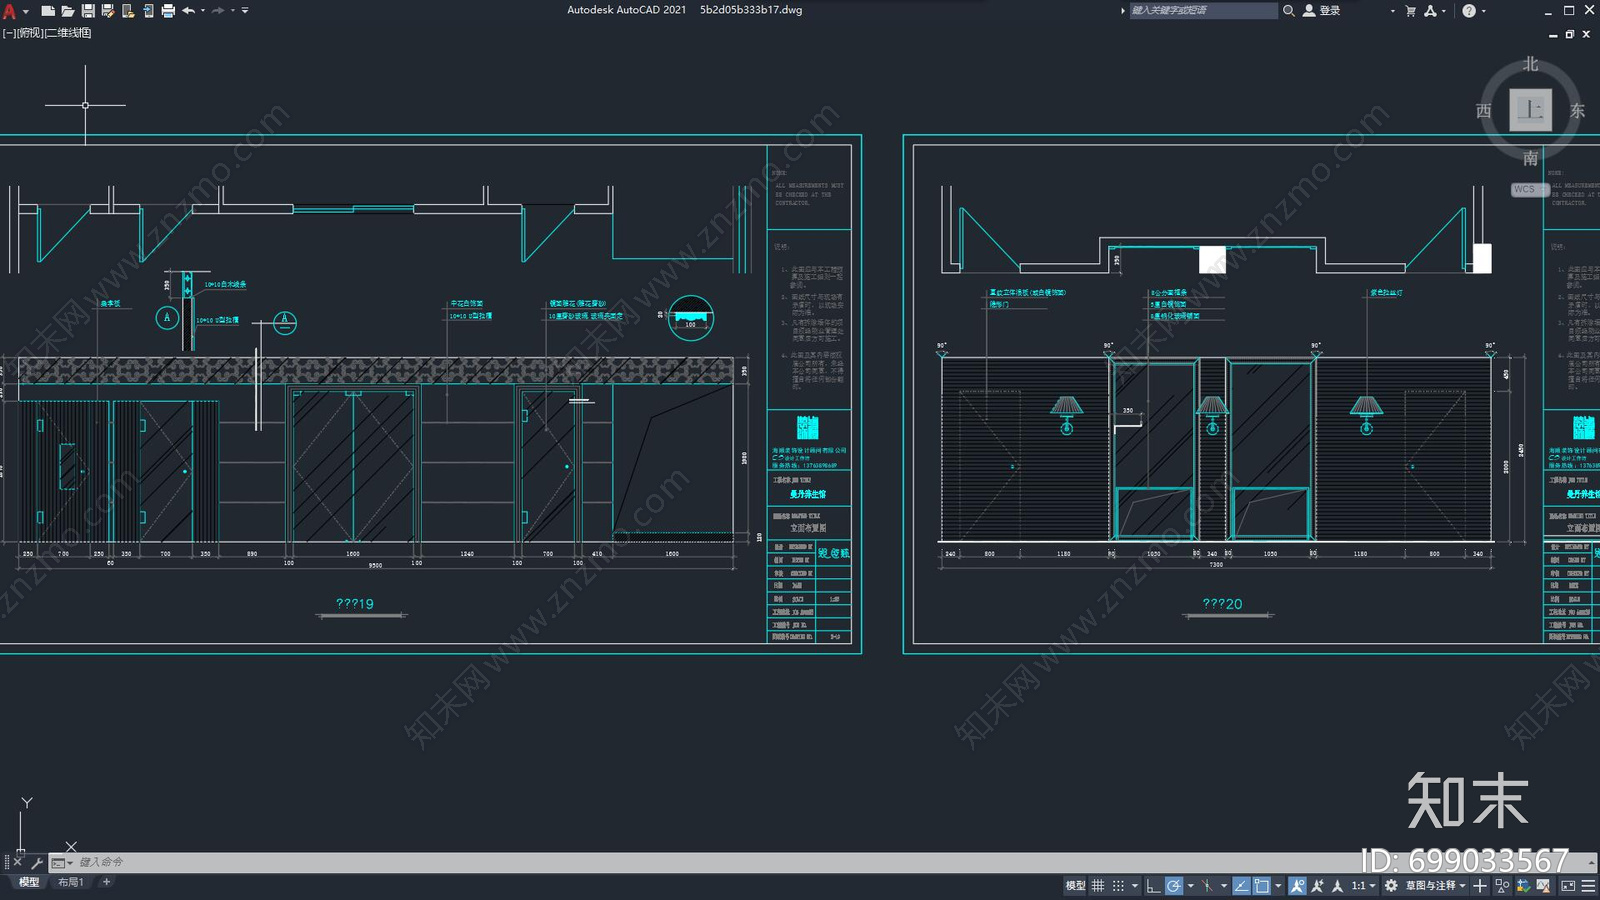Screen dimensions: 1600x900
Task: Click the 登录 sign-in button
Action: pyautogui.click(x=1321, y=11)
